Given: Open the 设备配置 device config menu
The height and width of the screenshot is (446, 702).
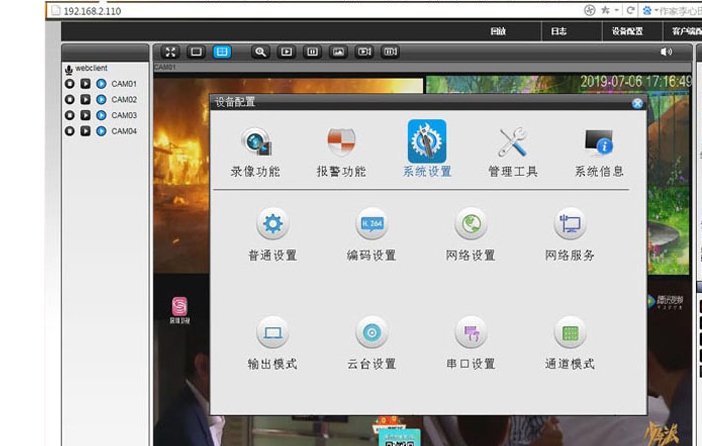Looking at the screenshot, I should (628, 32).
